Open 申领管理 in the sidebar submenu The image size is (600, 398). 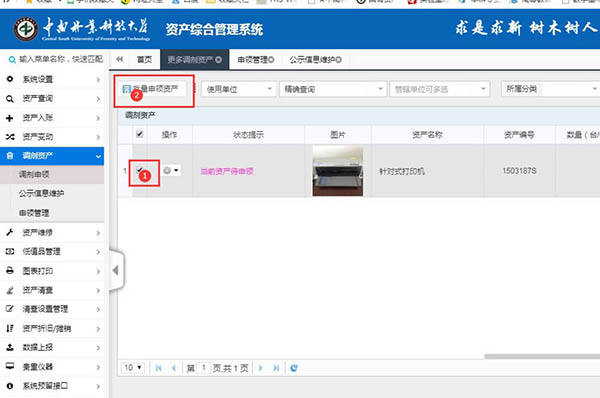(34, 213)
